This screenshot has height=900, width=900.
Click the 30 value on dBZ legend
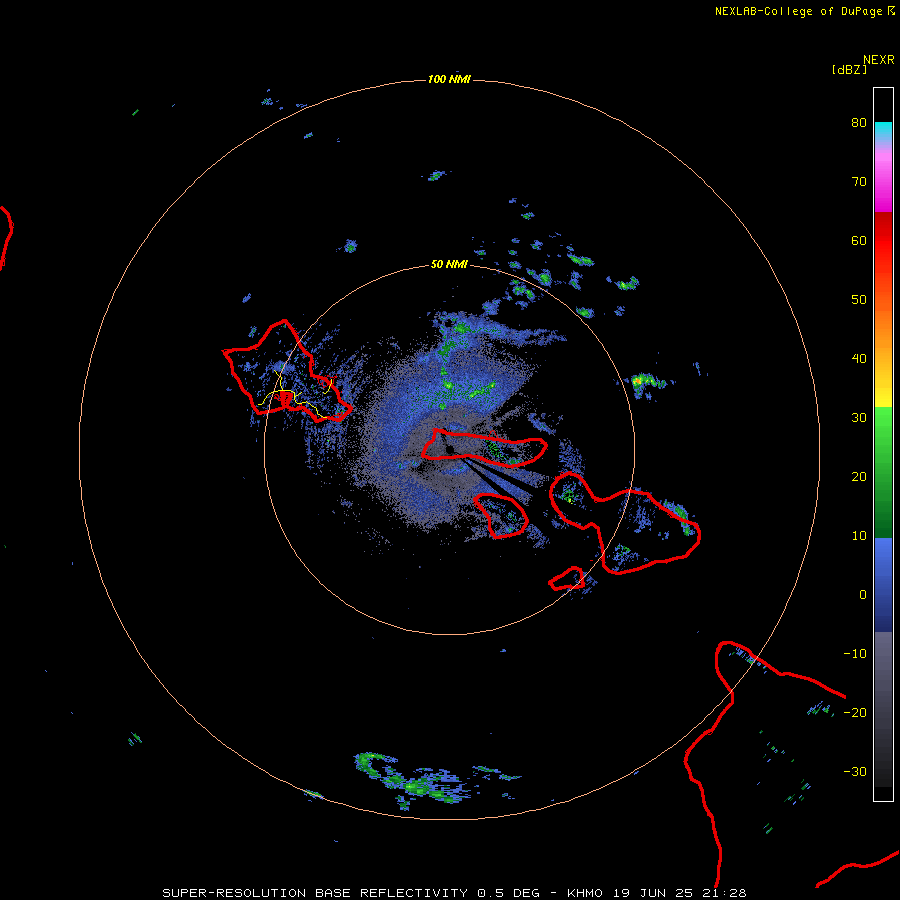(x=859, y=417)
